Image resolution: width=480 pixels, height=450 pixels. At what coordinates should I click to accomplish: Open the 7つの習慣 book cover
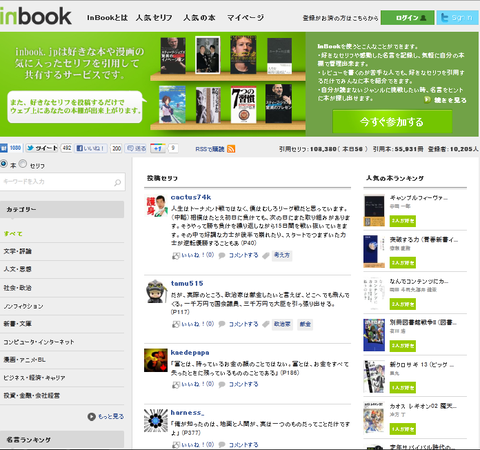(x=244, y=105)
